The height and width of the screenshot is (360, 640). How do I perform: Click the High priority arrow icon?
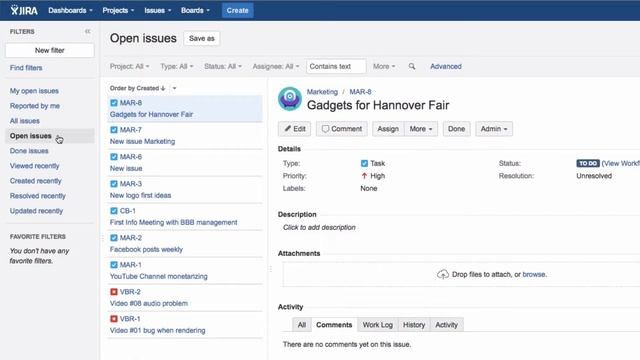pyautogui.click(x=364, y=176)
